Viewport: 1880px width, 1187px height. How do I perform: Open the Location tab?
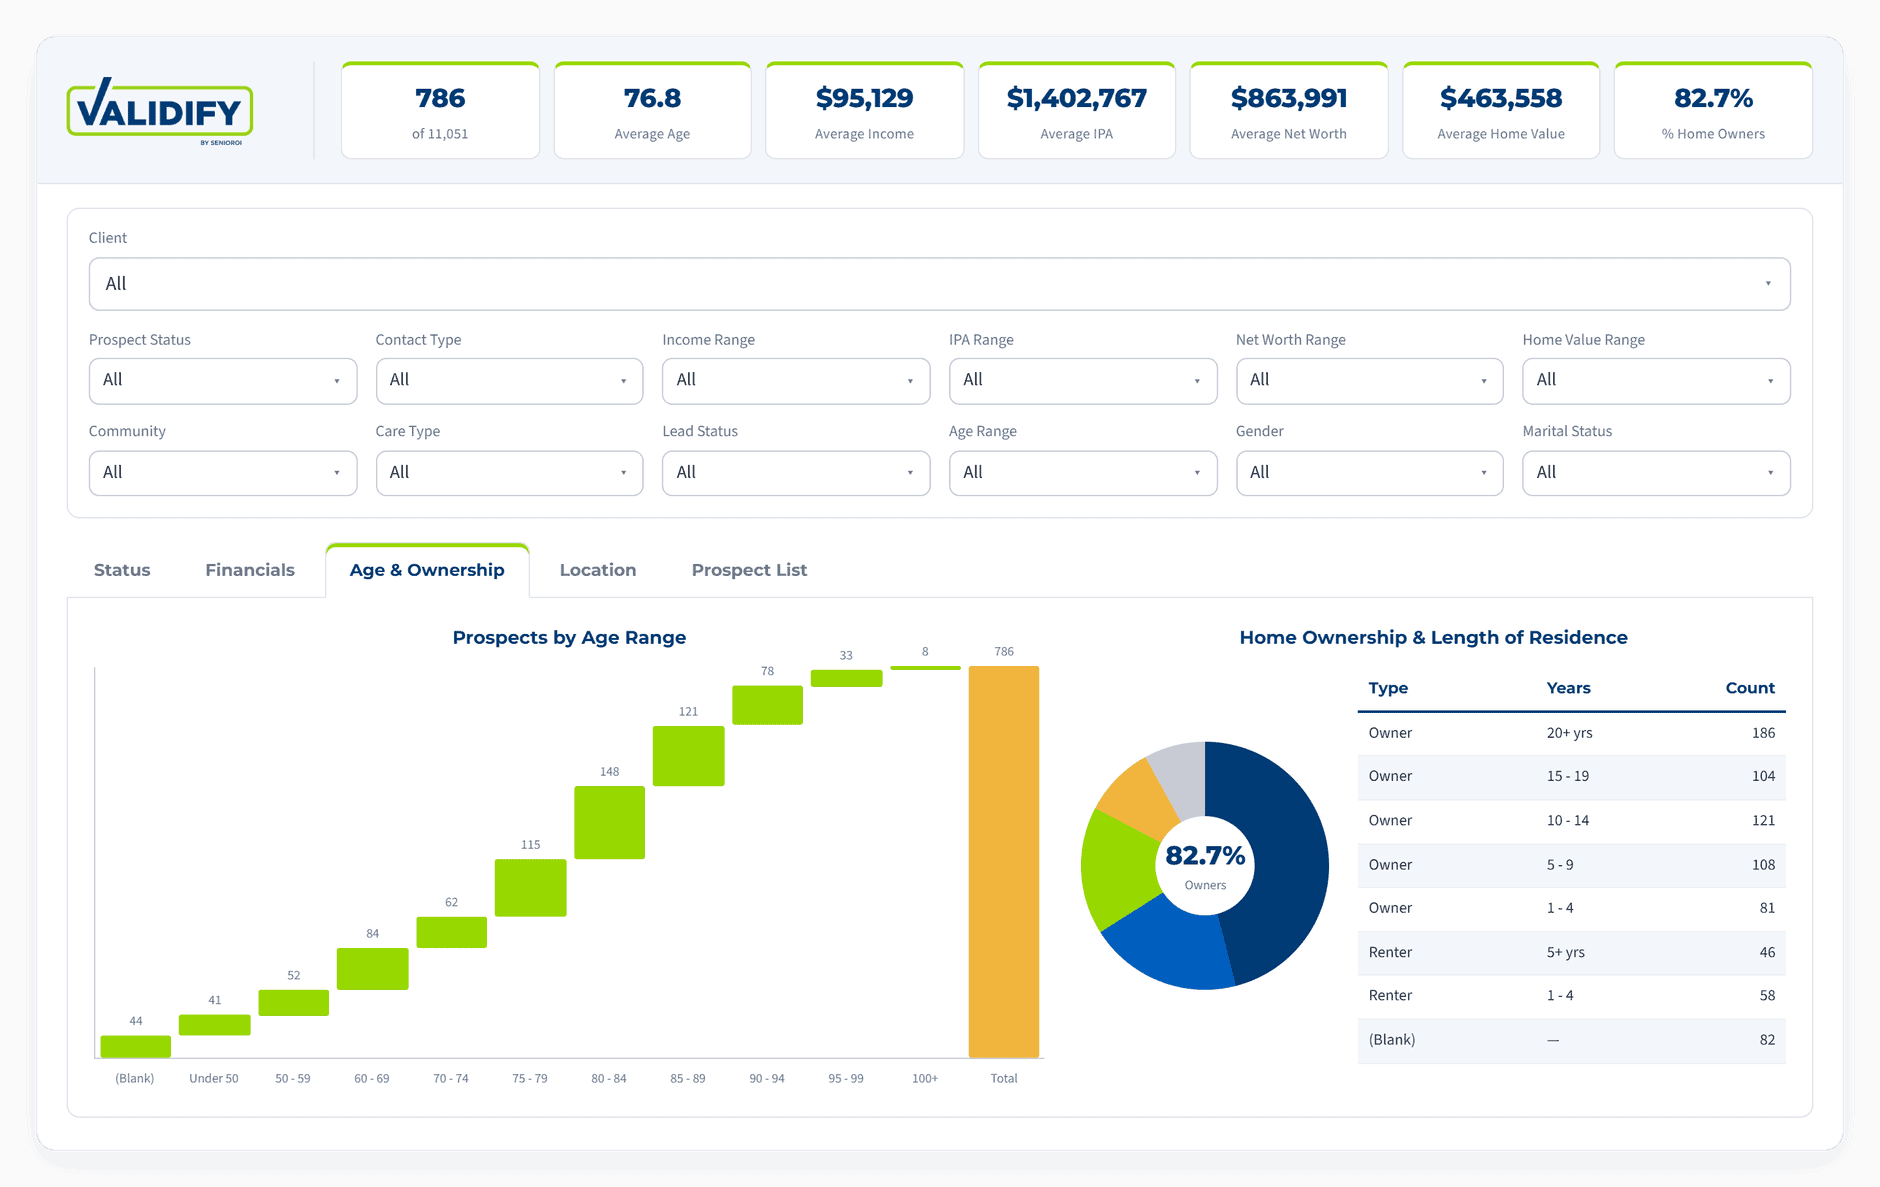point(598,570)
